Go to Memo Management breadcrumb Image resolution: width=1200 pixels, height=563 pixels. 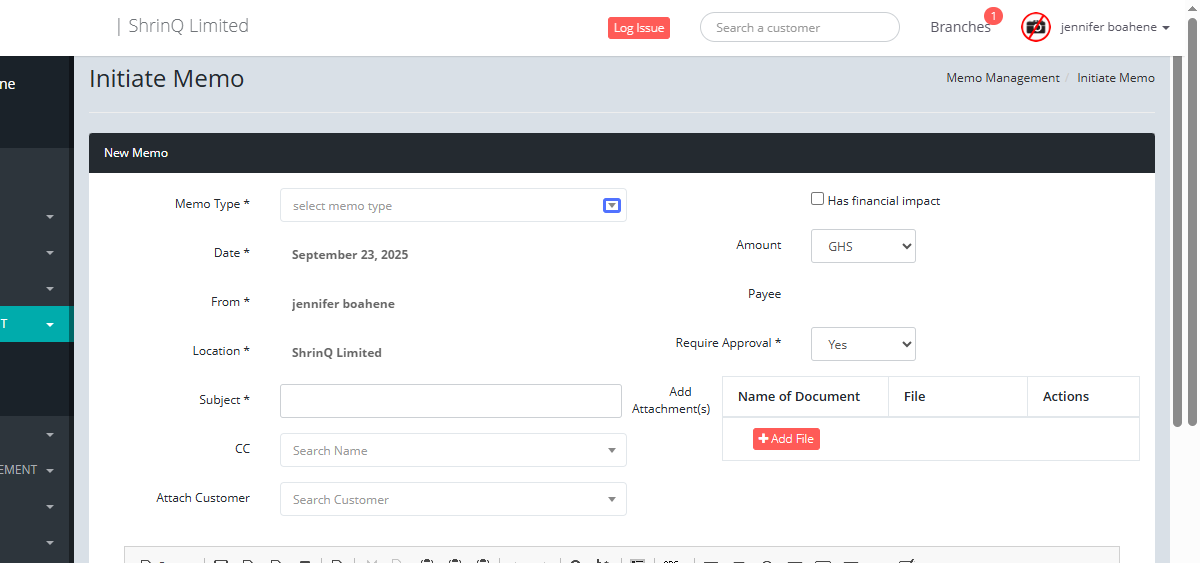(x=1002, y=78)
